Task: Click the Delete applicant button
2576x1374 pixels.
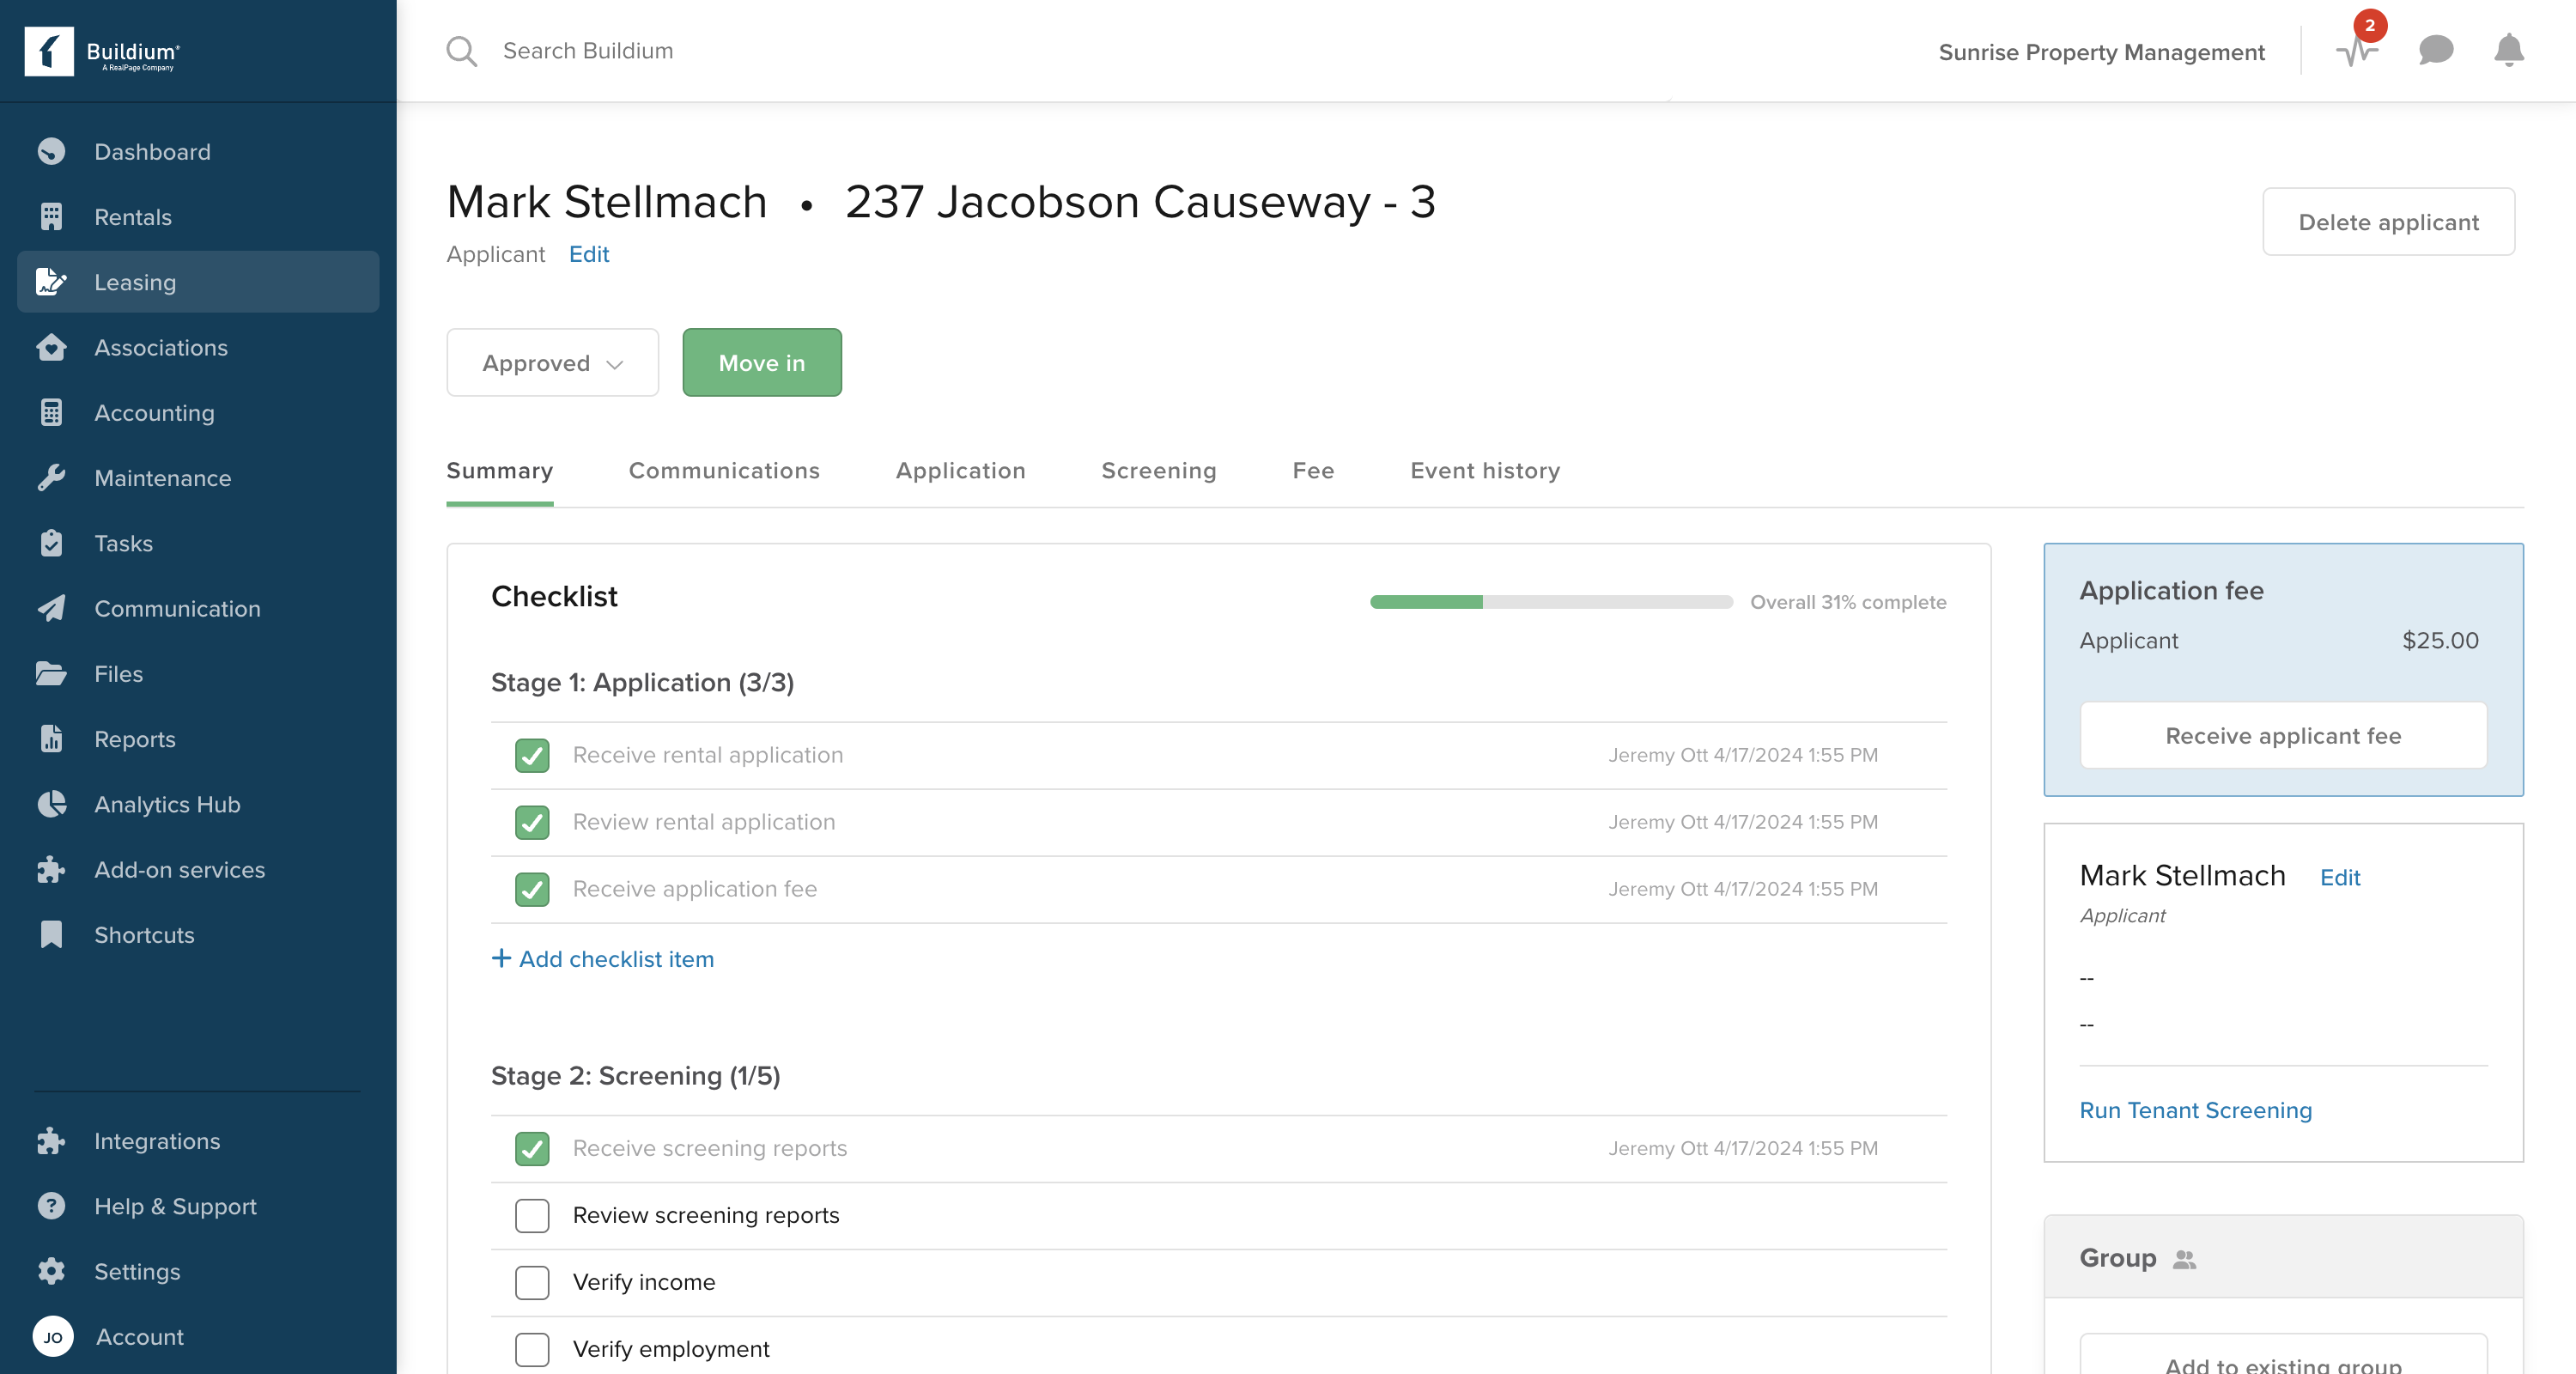Action: click(2388, 221)
